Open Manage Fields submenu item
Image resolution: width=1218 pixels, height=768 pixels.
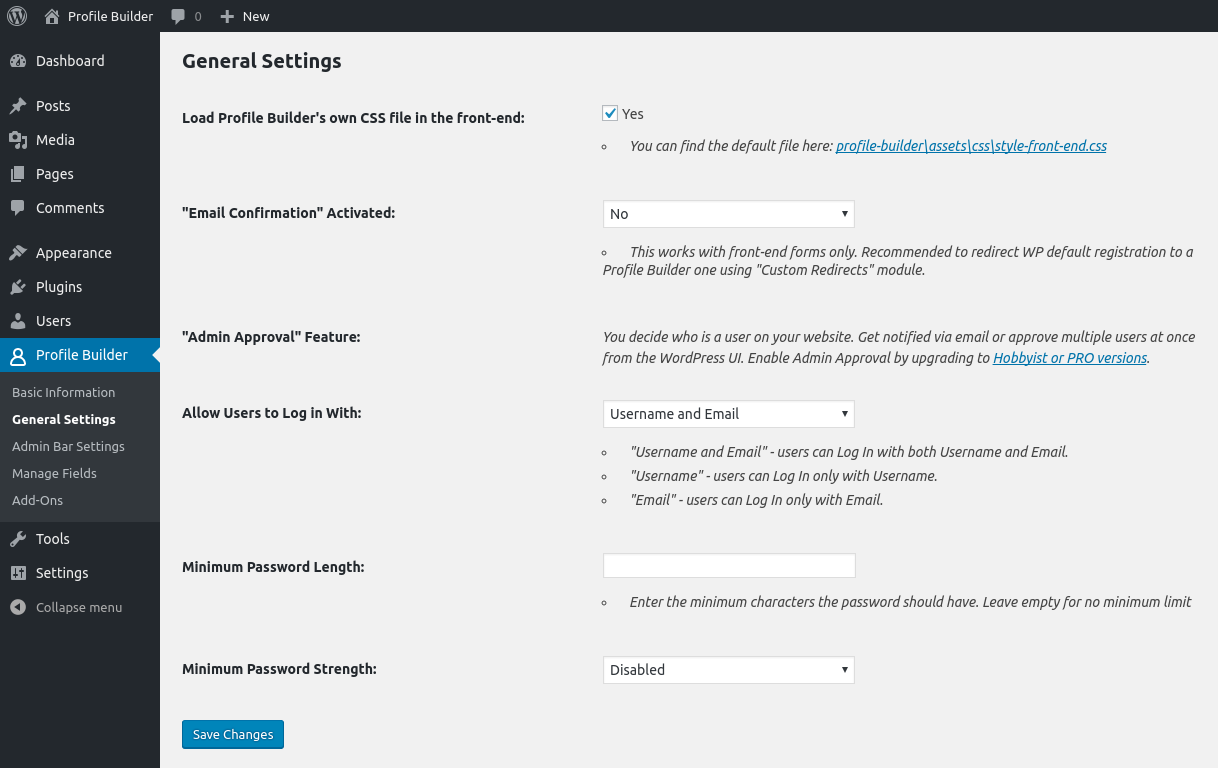[x=54, y=473]
